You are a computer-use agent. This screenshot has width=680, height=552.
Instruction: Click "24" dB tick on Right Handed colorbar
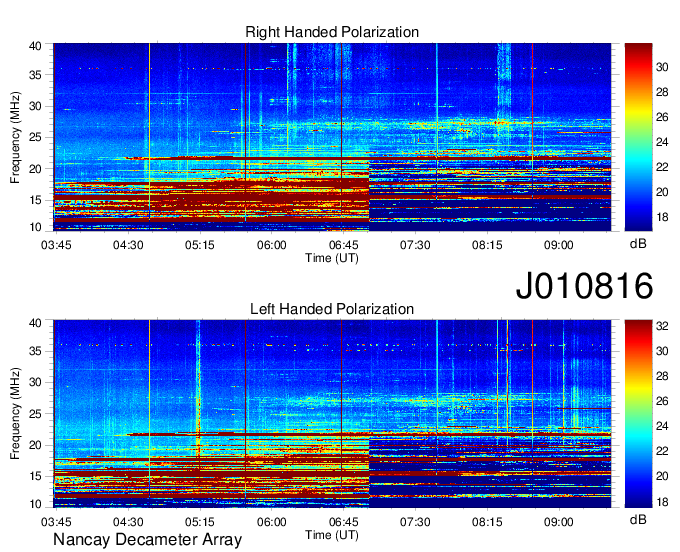pos(662,142)
